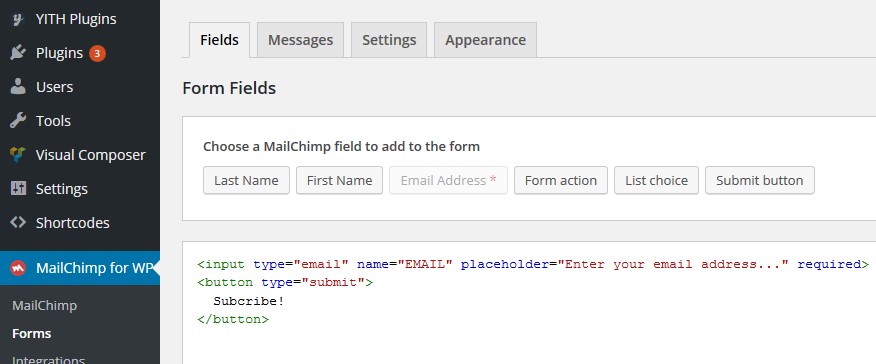876x364 pixels.
Task: Click the Visual Composer cube icon
Action: 18,155
